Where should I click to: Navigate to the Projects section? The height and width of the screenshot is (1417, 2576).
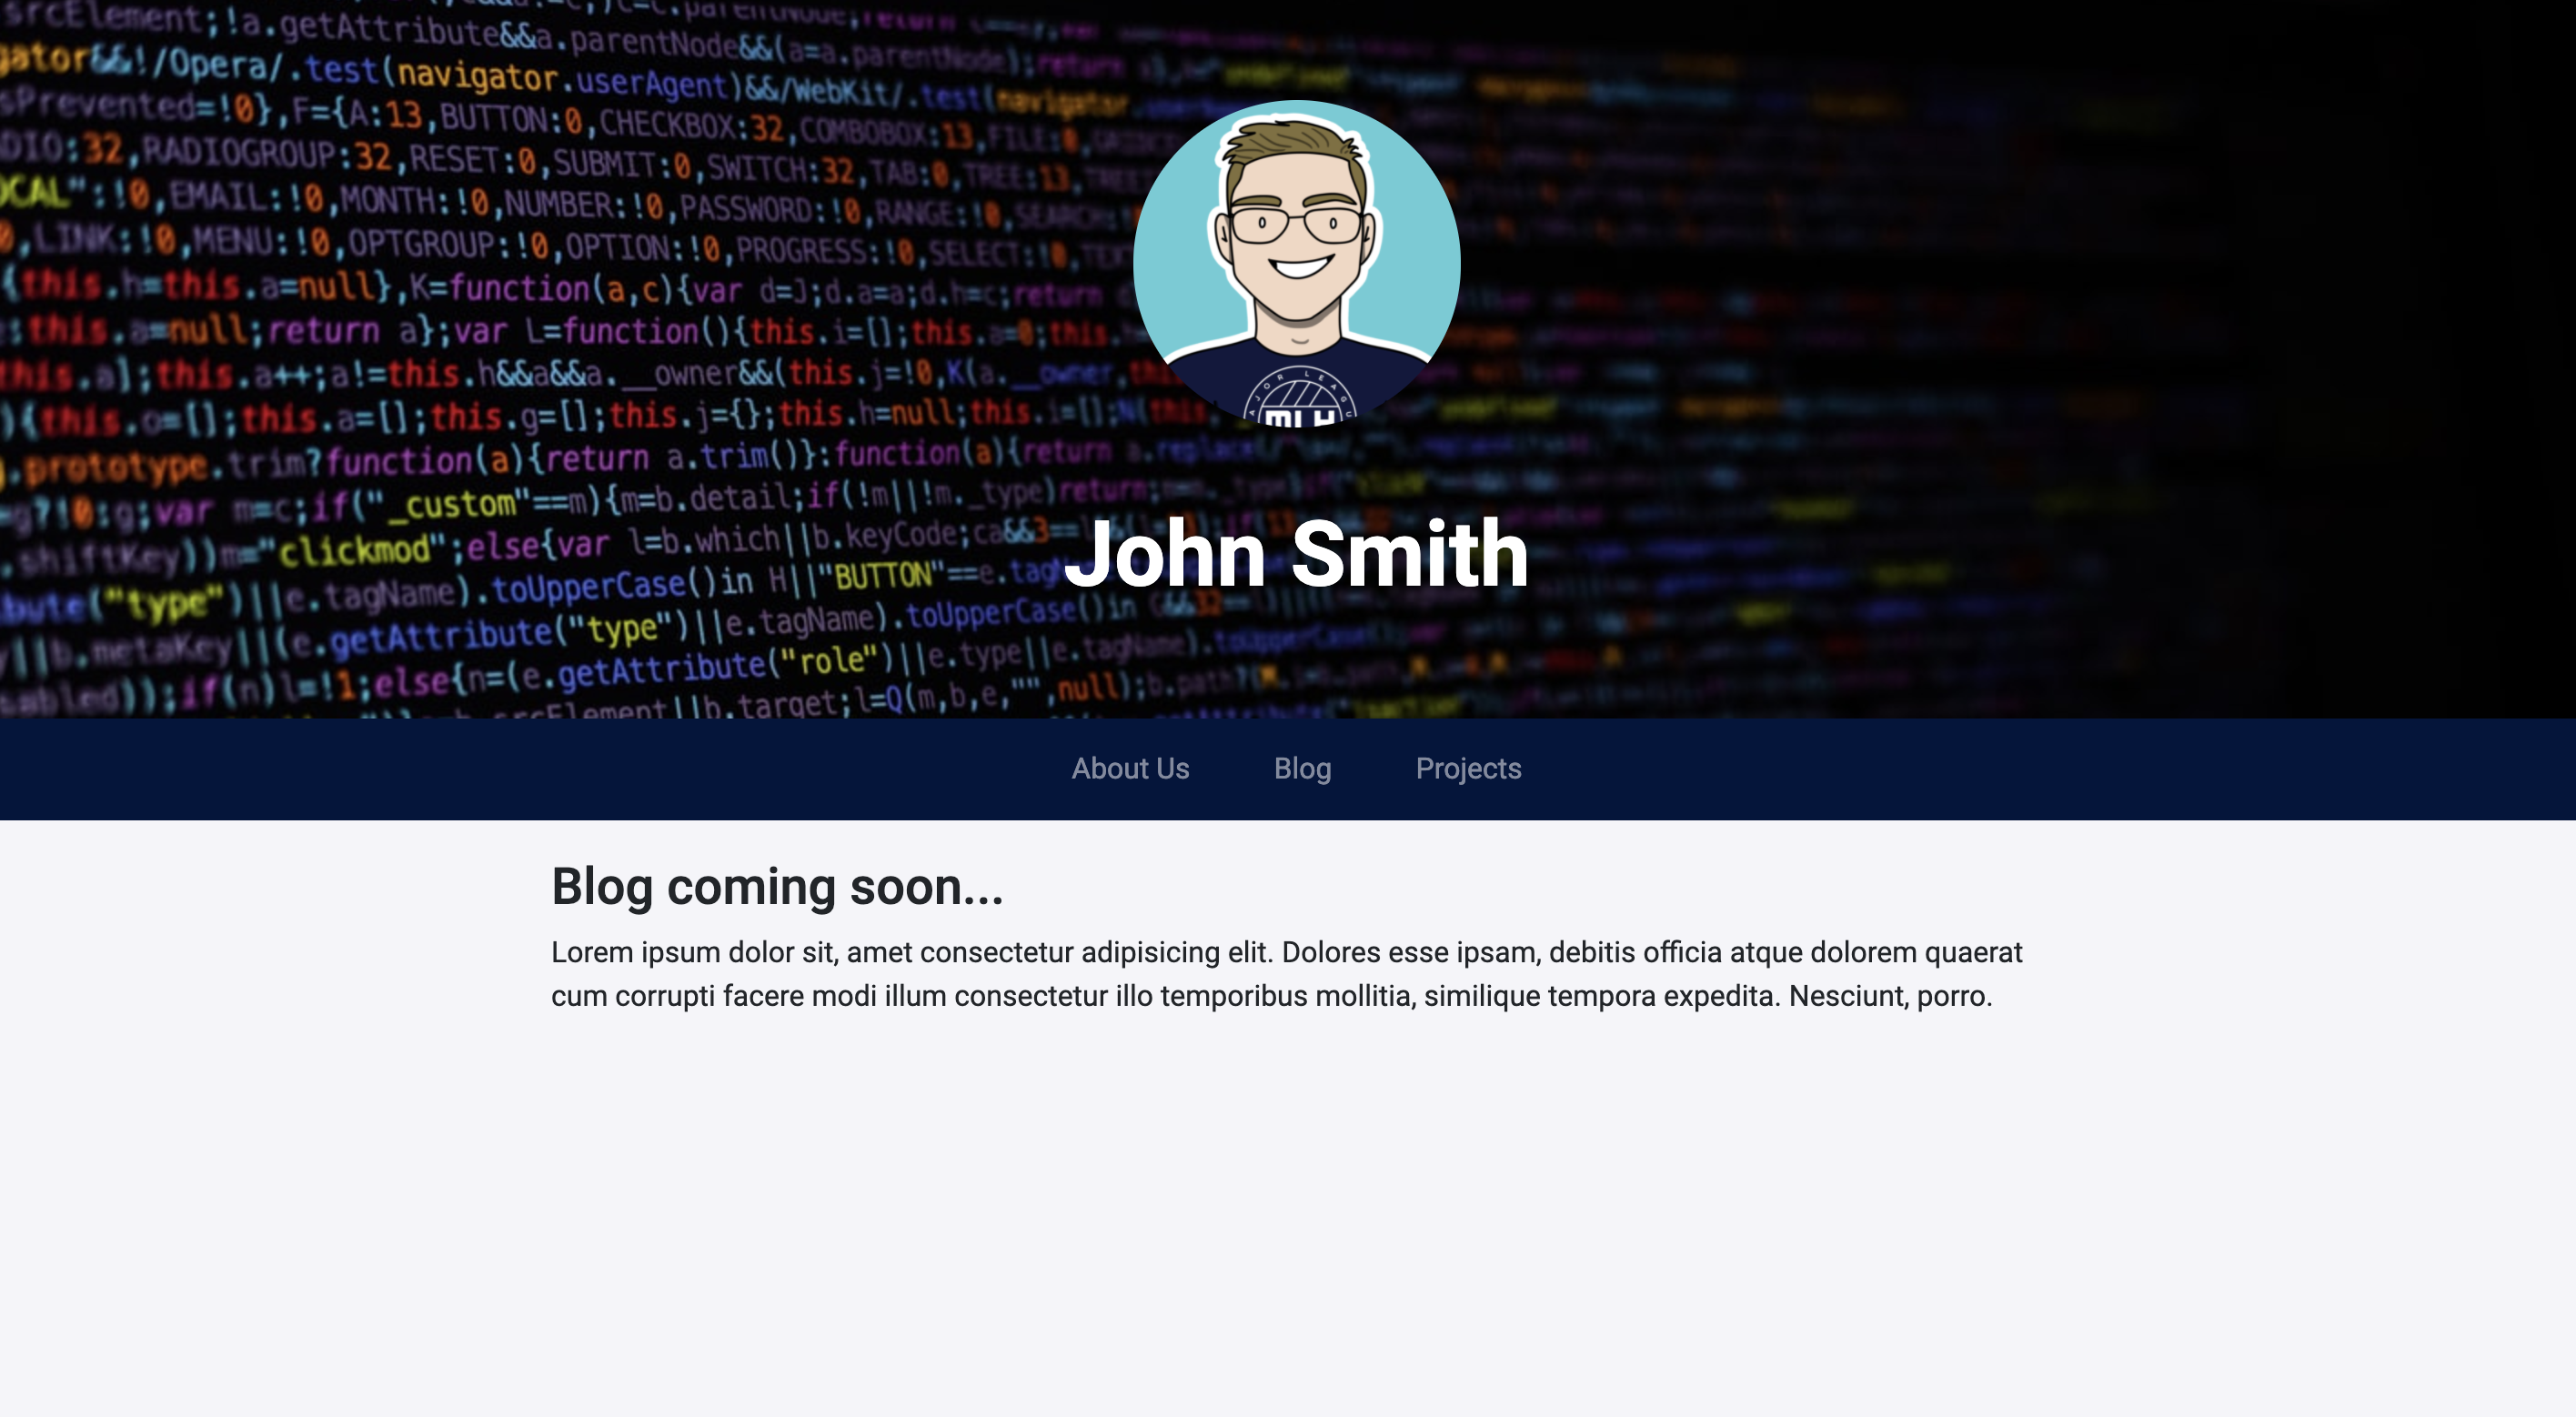(x=1468, y=768)
